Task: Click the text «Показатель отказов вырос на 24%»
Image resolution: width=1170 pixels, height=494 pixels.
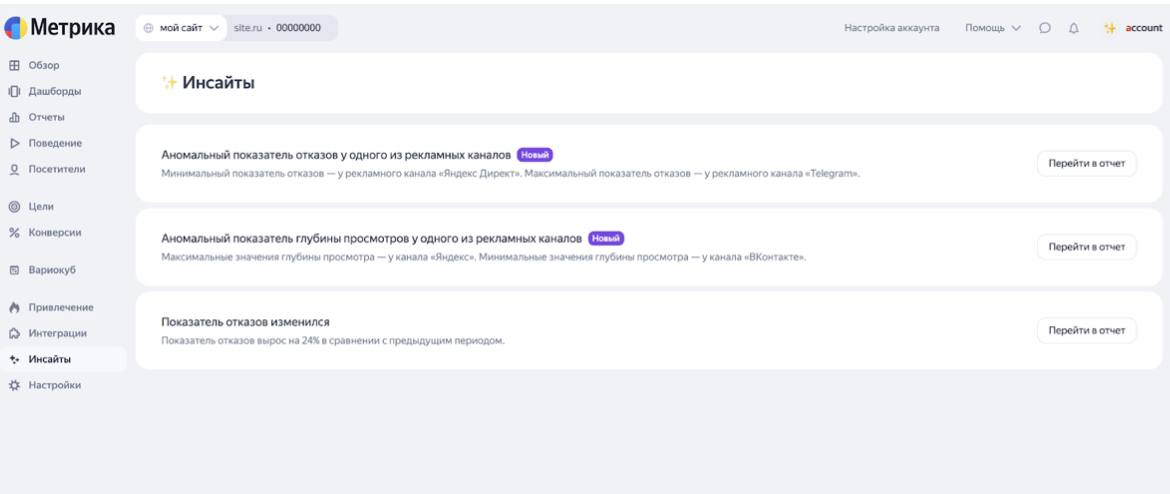Action: 333,341
